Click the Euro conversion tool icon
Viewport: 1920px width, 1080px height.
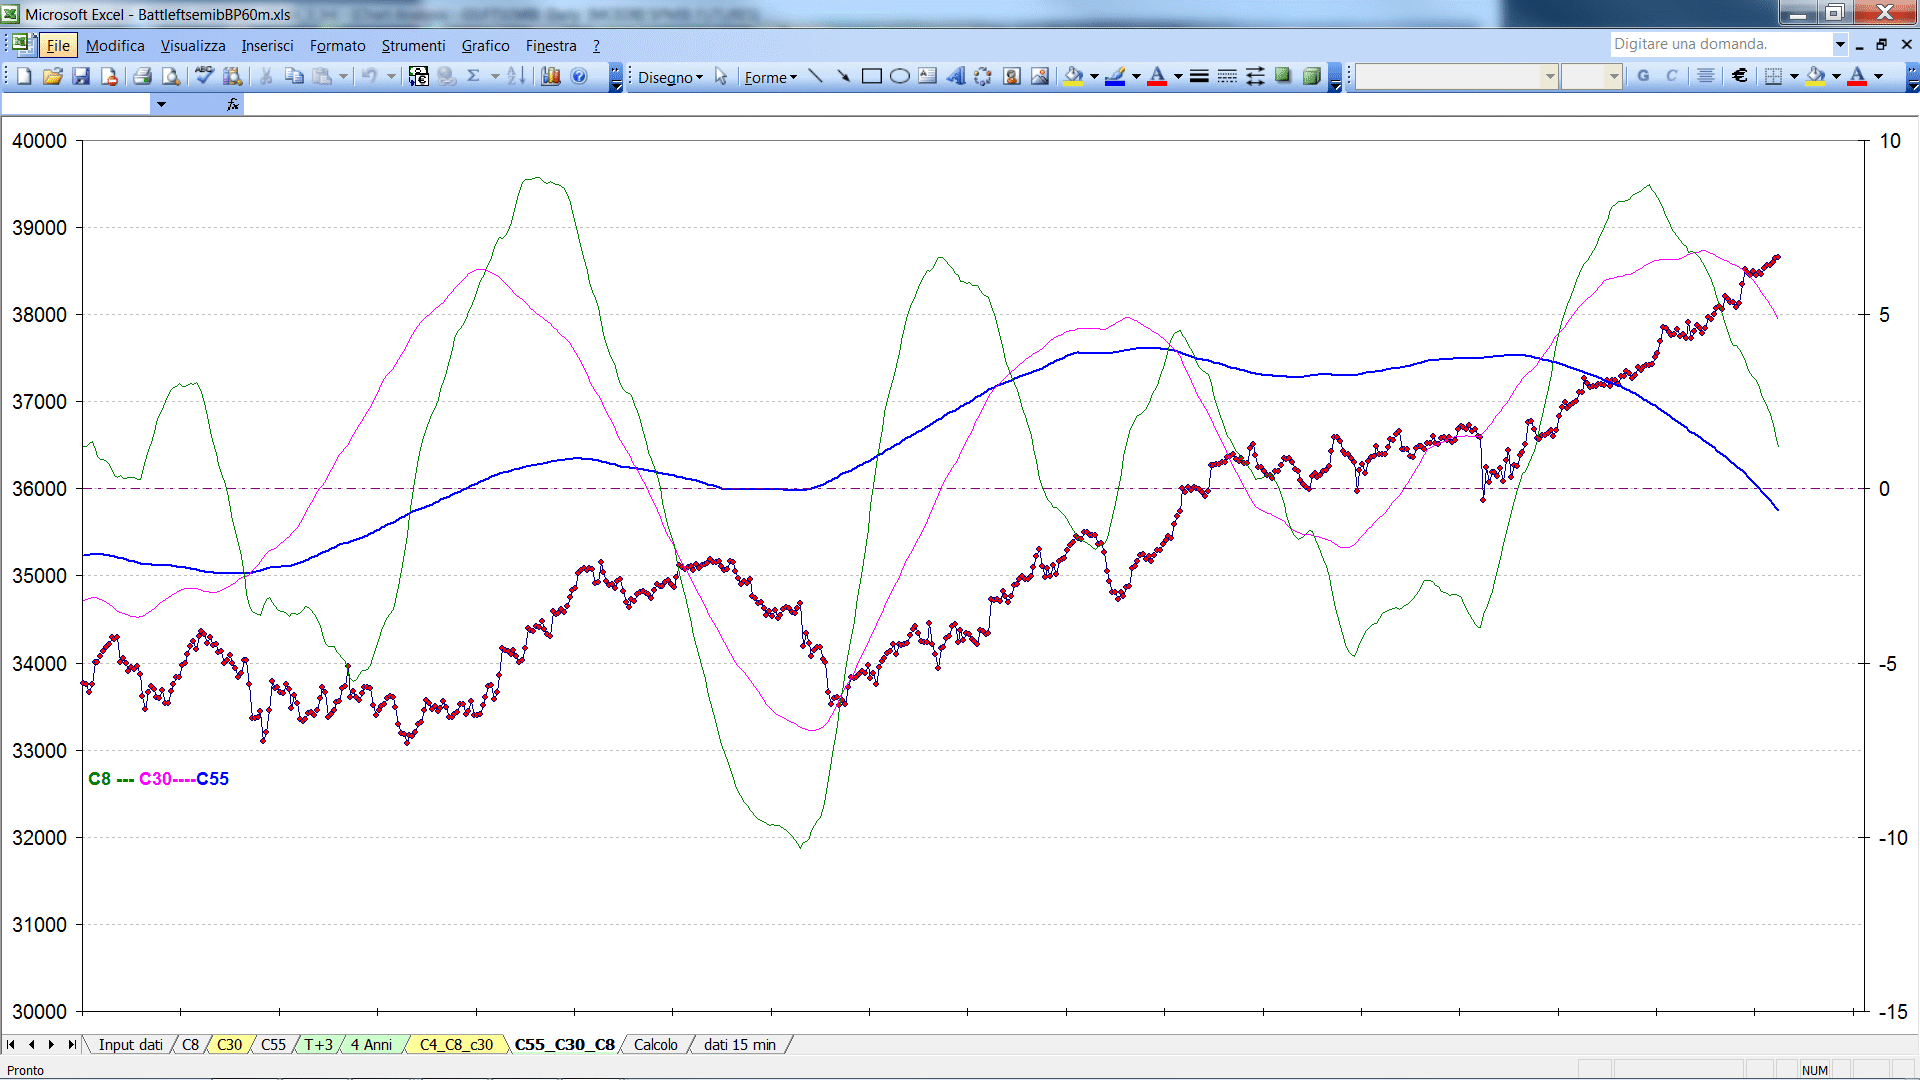click(419, 76)
